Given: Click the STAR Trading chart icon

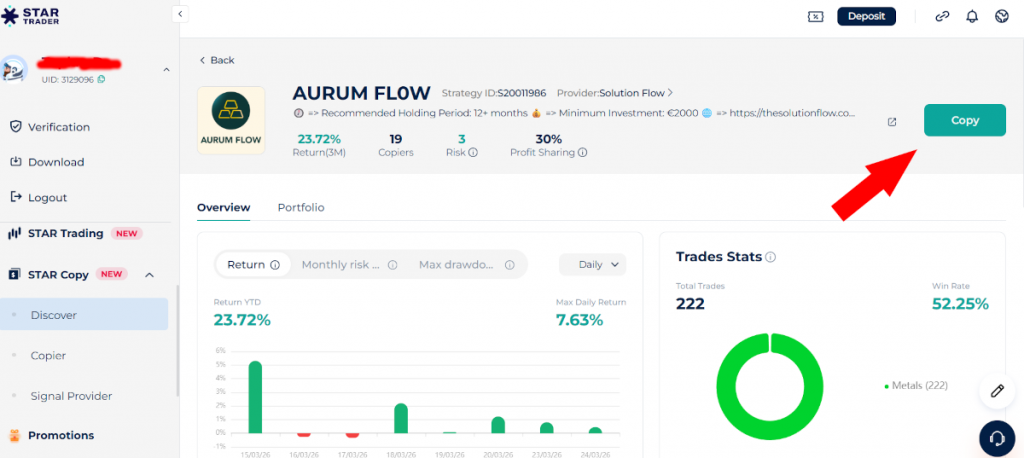Looking at the screenshot, I should click(14, 233).
